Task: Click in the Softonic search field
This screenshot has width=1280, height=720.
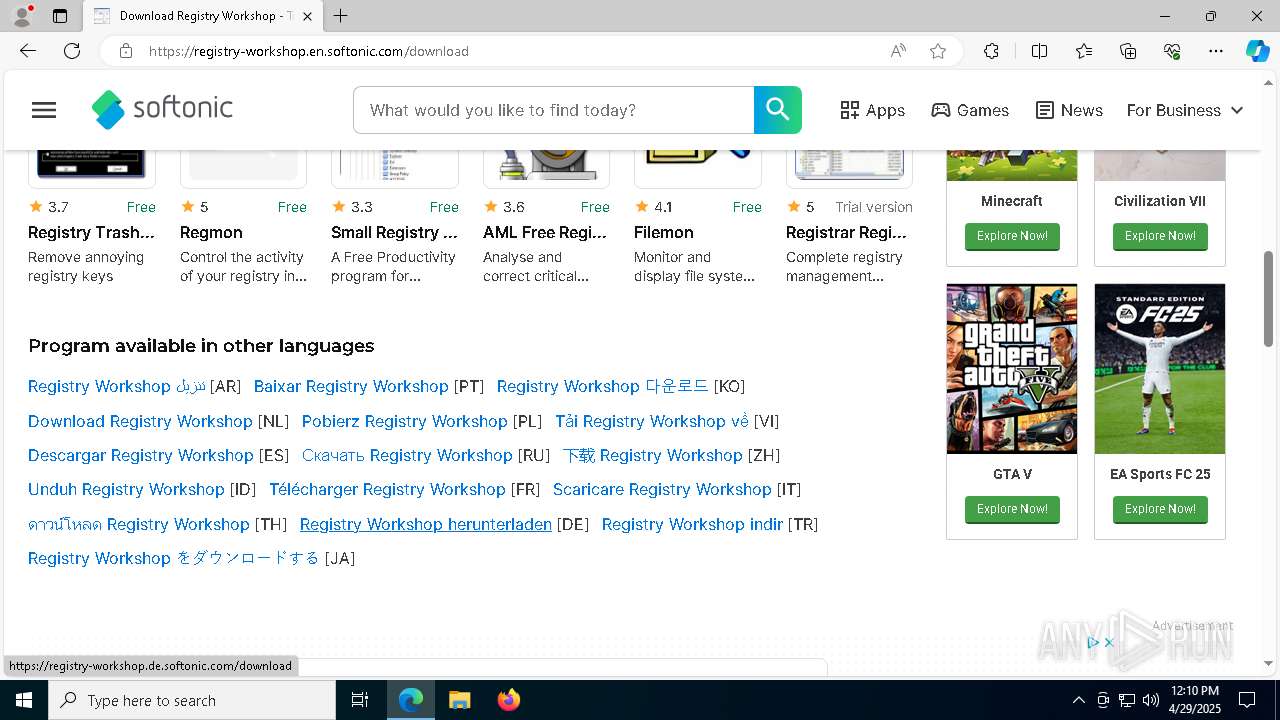Action: (x=553, y=110)
